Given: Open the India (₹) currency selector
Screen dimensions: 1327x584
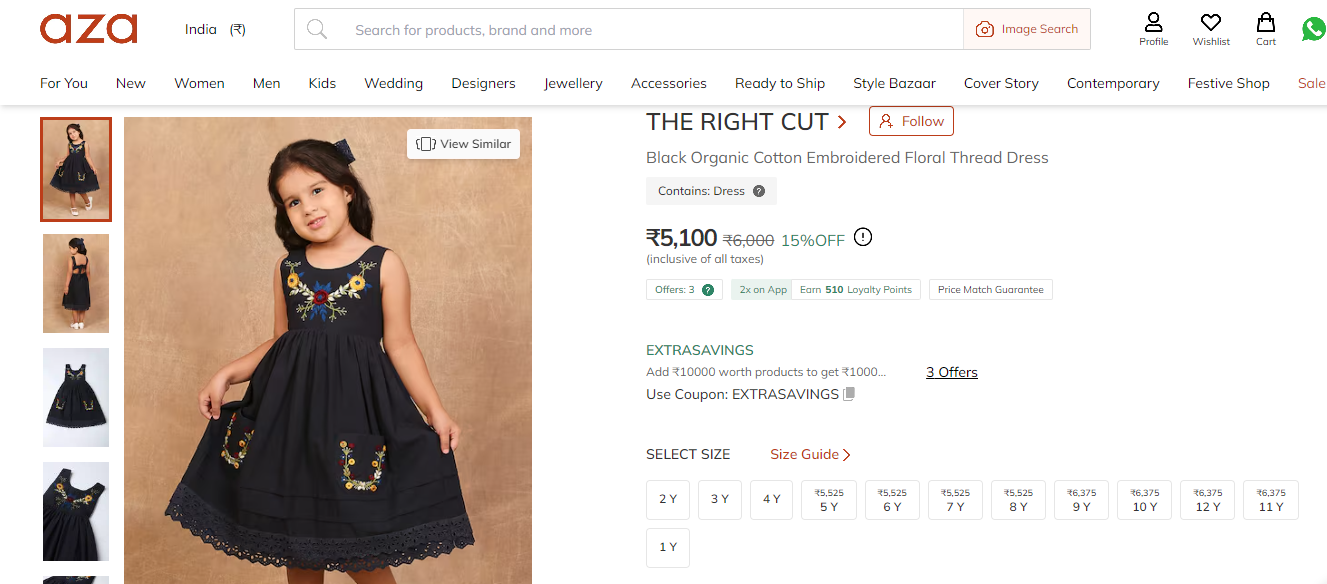Looking at the screenshot, I should pos(215,30).
